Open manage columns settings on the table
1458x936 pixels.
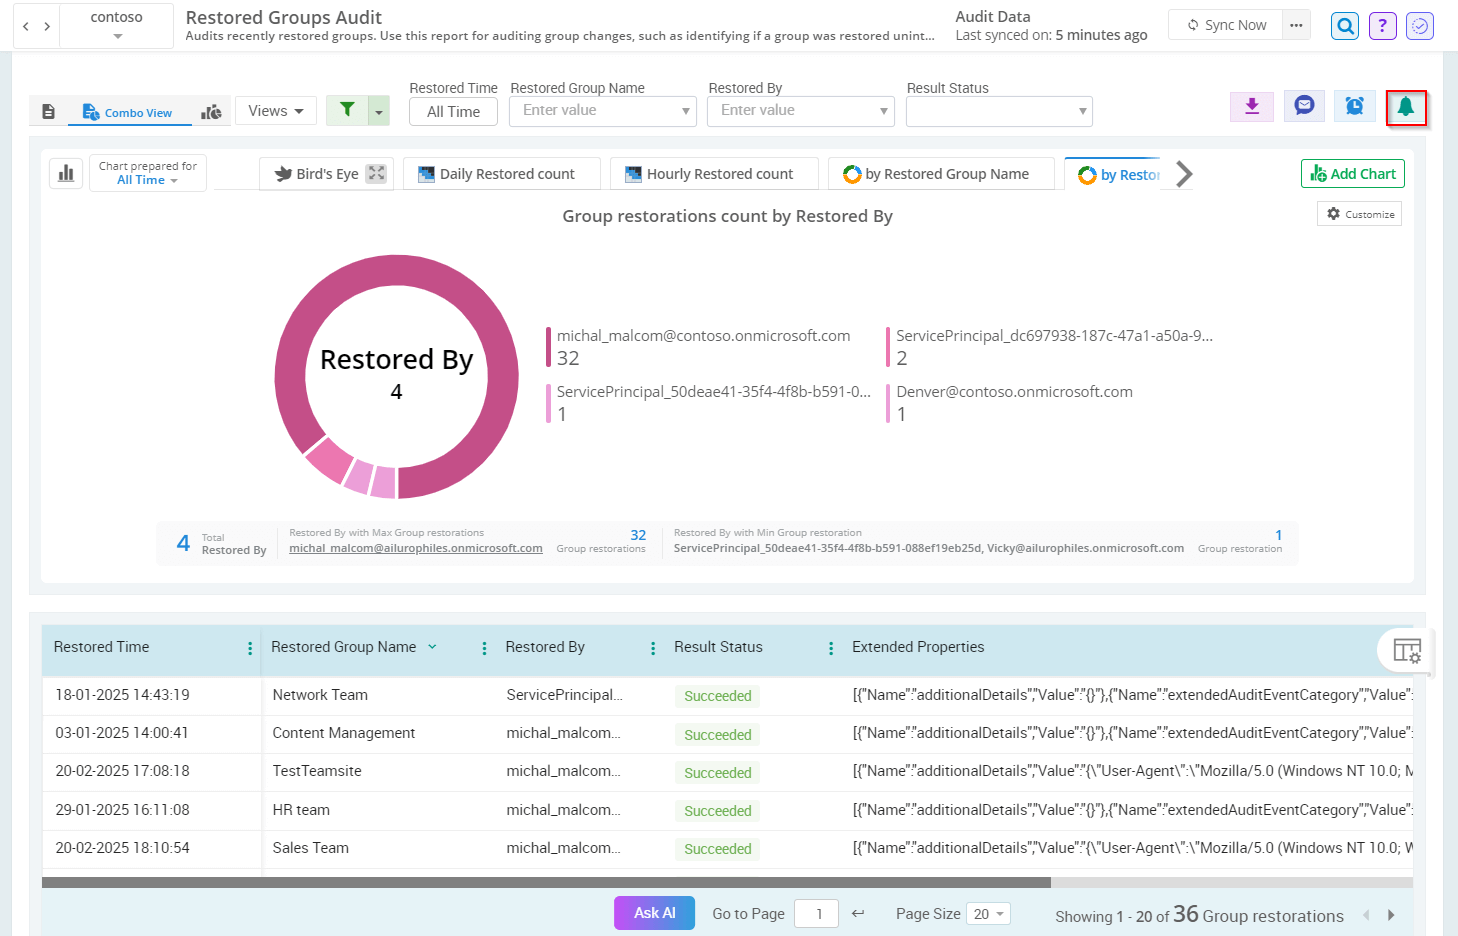1406,650
